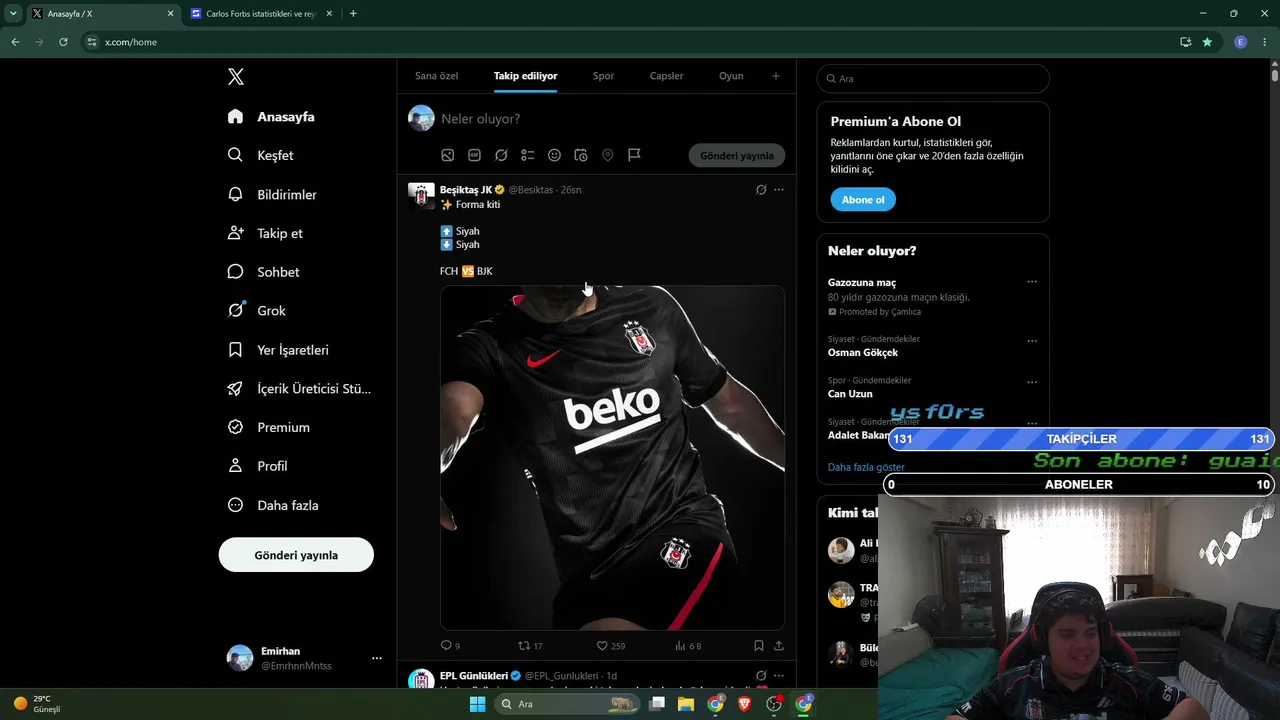Screen dimensions: 1280x720
Task: Click the composer's Gönderi yayınla button
Action: (x=737, y=155)
